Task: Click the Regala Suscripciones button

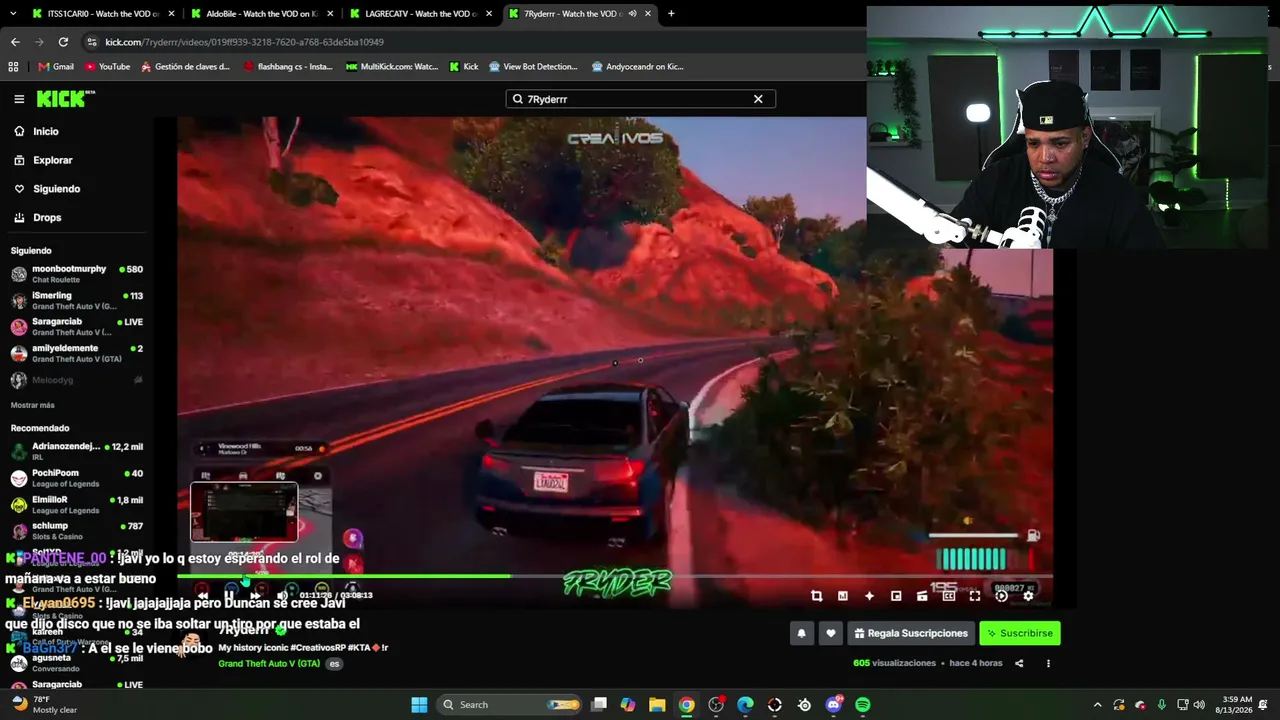Action: click(x=910, y=633)
